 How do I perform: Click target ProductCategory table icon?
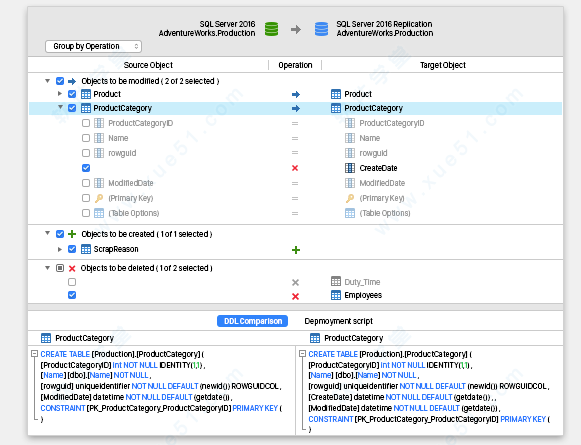[336, 108]
